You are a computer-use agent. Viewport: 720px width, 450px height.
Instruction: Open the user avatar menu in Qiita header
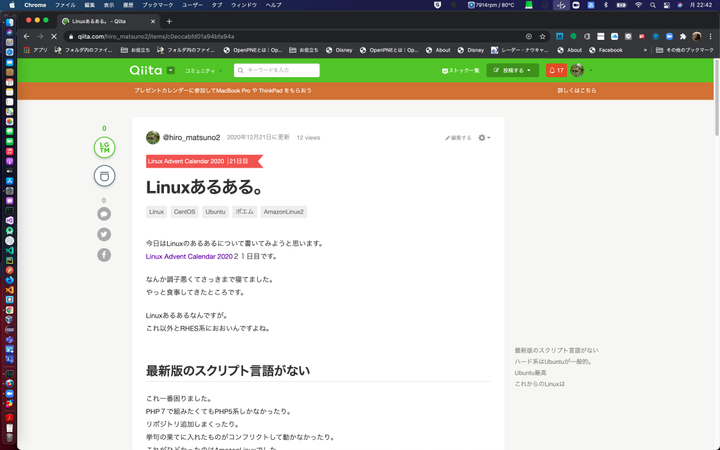pos(577,70)
